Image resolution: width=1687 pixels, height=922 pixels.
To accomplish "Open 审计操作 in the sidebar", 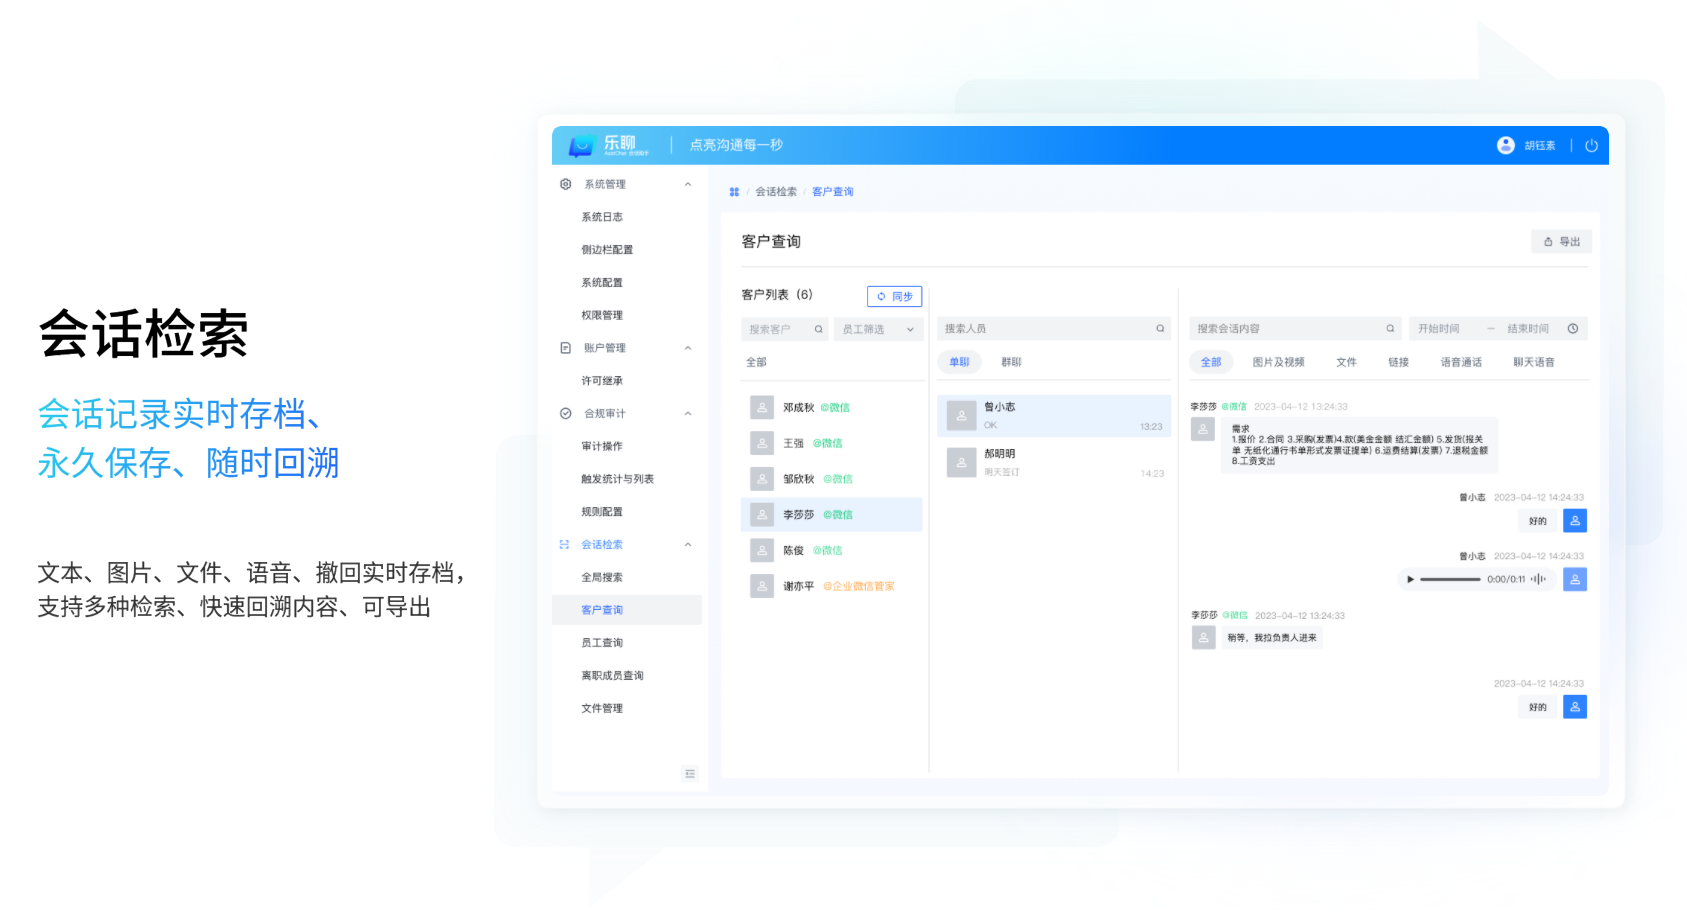I will 602,446.
